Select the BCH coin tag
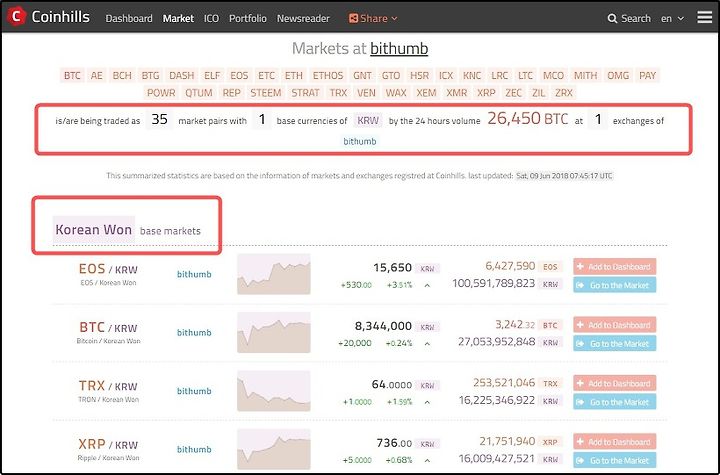720x475 pixels. [x=122, y=75]
